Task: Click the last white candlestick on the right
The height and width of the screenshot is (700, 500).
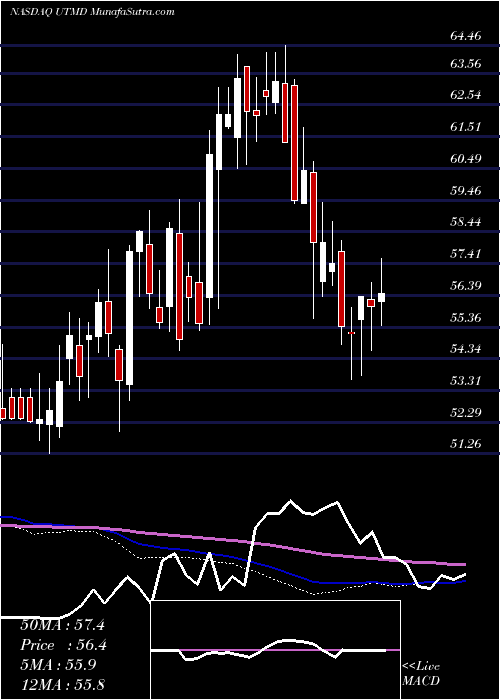Action: (x=381, y=297)
